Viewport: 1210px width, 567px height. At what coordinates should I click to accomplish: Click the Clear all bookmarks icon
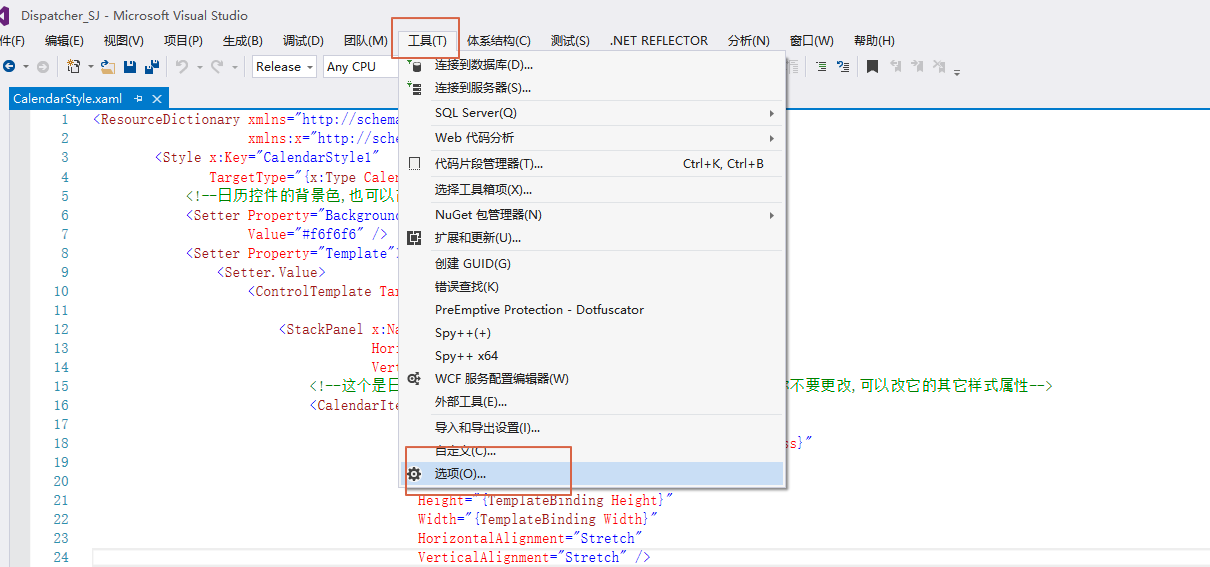pyautogui.click(x=939, y=67)
